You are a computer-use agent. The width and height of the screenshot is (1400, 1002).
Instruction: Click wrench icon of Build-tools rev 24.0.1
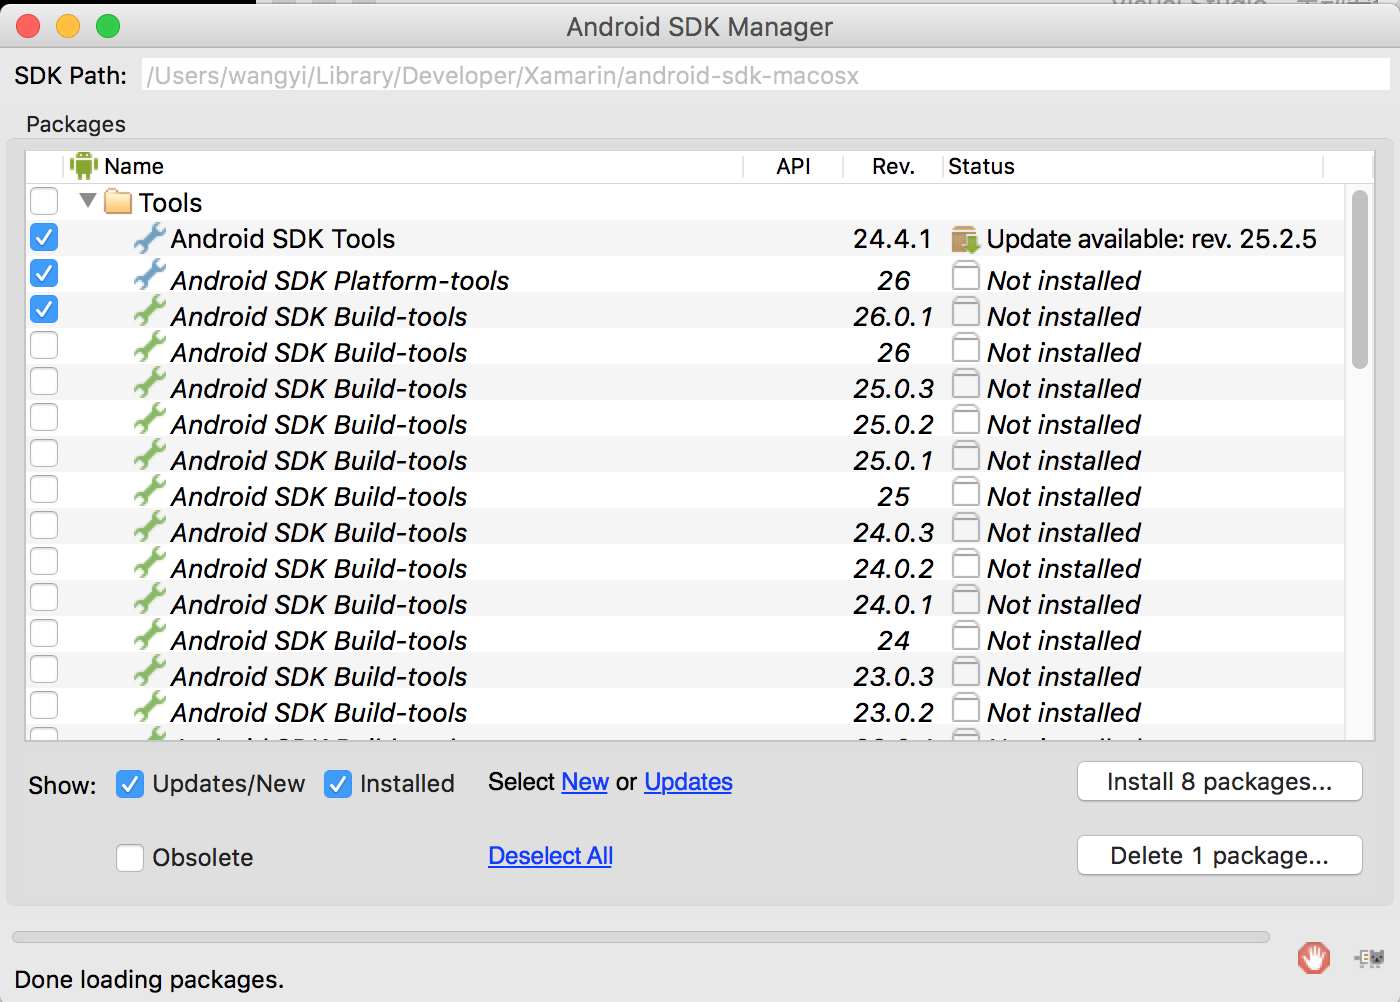[x=150, y=599]
